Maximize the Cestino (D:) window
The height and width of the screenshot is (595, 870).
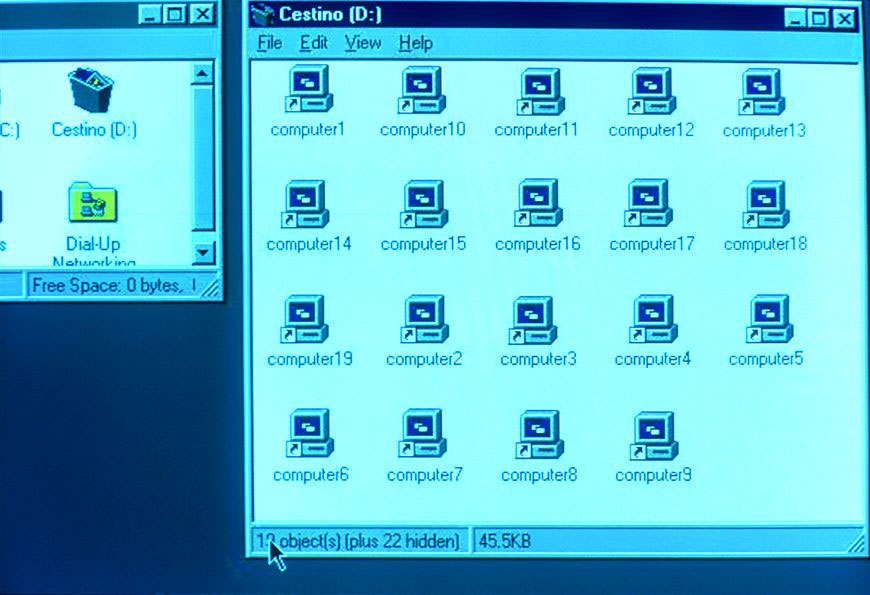pyautogui.click(x=818, y=18)
